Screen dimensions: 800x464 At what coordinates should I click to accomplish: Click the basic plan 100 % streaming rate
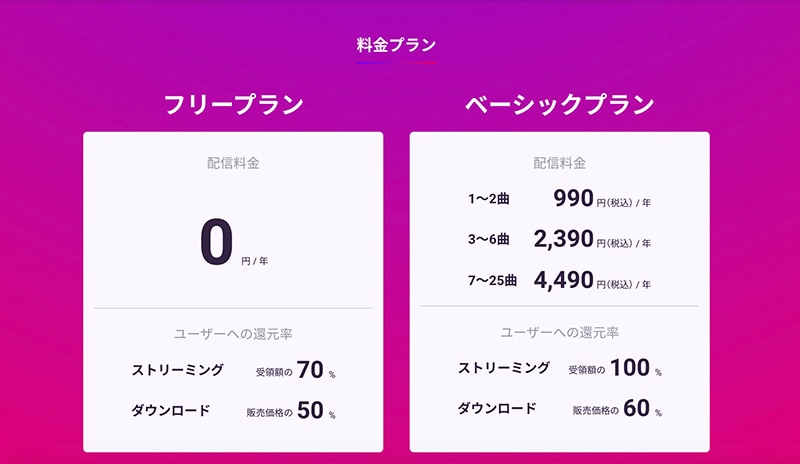click(x=630, y=369)
